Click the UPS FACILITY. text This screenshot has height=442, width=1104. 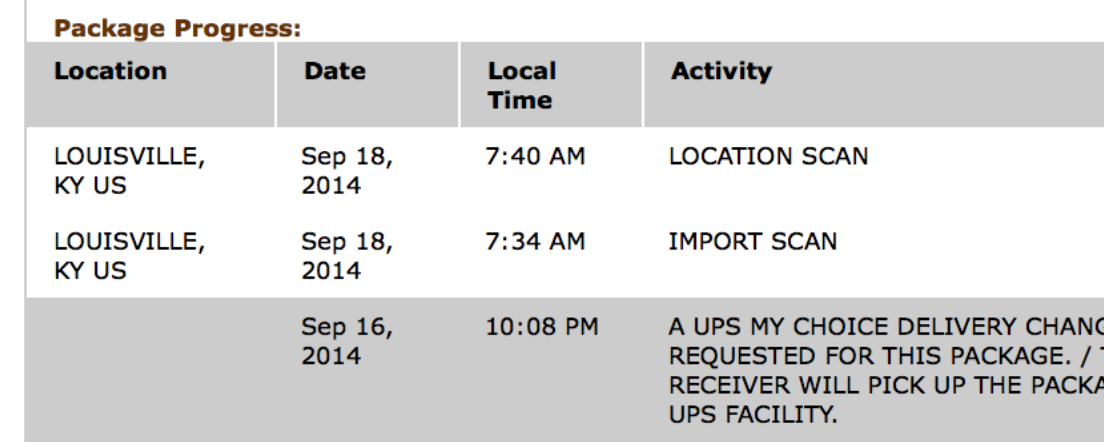753,415
